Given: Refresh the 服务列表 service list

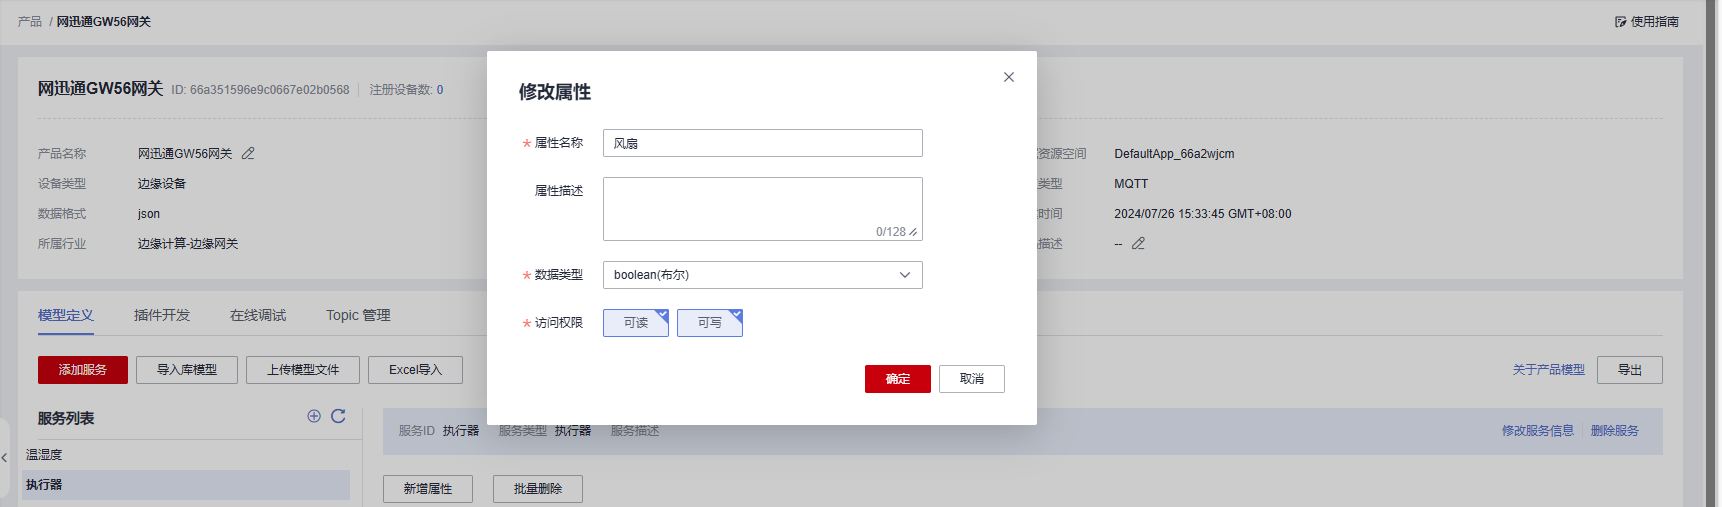Looking at the screenshot, I should 338,416.
